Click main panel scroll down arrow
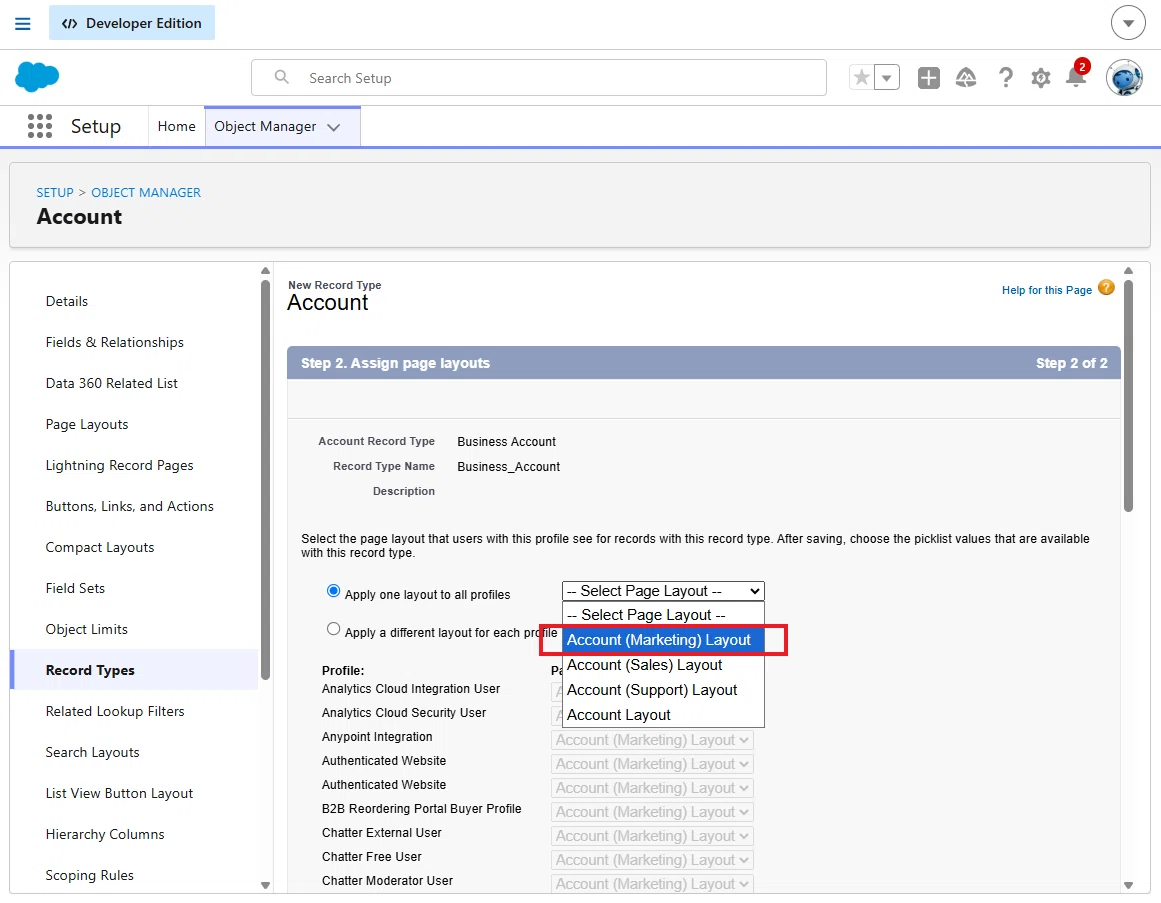This screenshot has width=1161, height=903. click(x=1128, y=885)
